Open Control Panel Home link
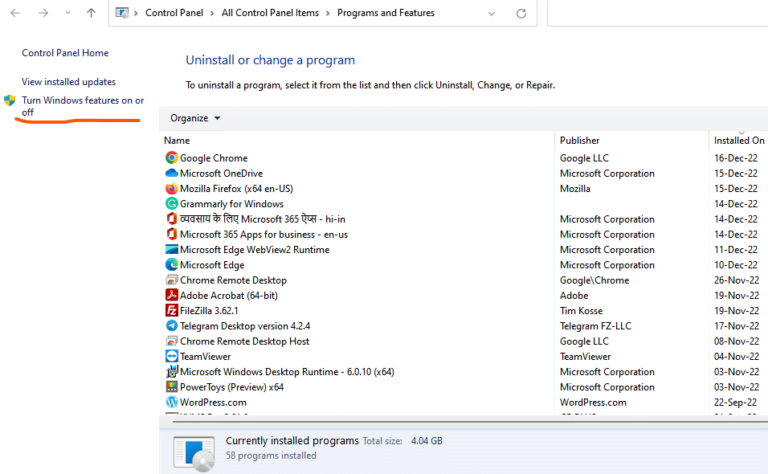The image size is (768, 474). [x=65, y=53]
